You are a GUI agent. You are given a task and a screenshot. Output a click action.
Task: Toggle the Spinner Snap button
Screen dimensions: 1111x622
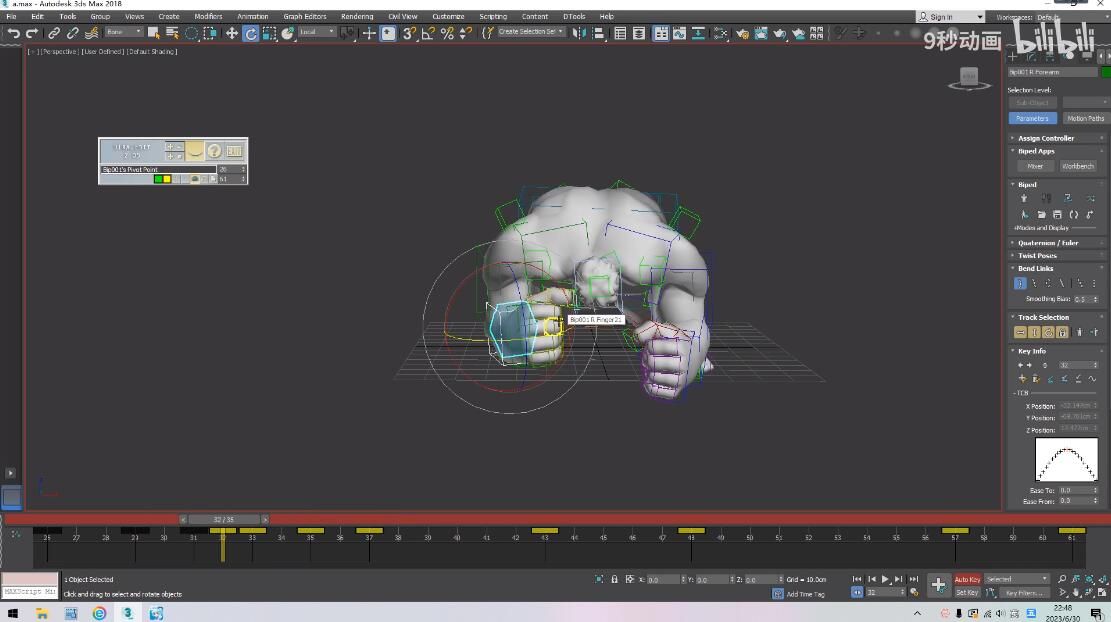[x=466, y=33]
